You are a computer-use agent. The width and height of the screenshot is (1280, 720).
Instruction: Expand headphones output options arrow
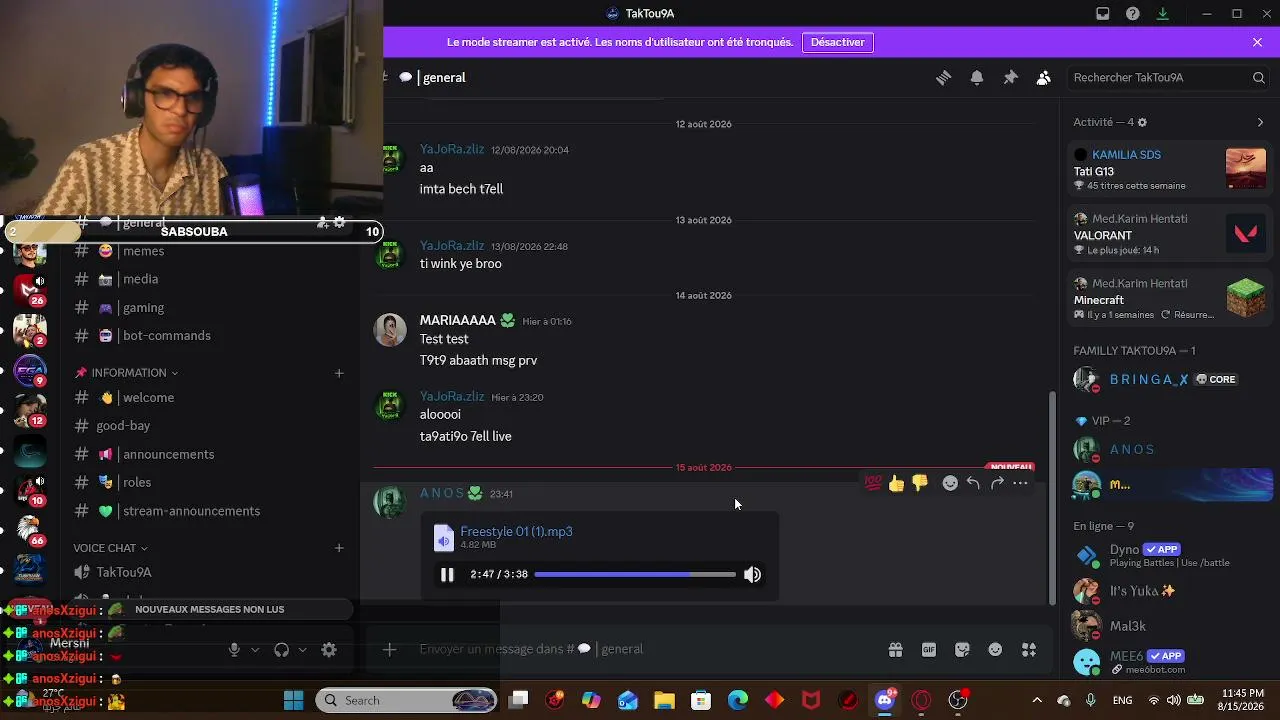(302, 650)
